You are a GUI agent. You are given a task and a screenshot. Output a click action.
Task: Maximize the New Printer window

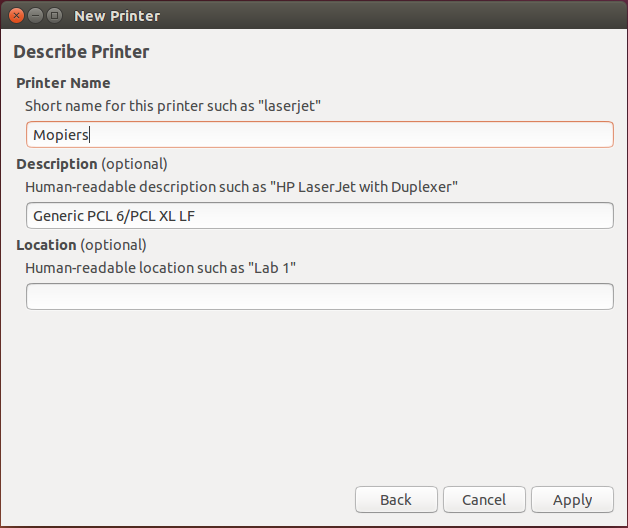[54, 16]
